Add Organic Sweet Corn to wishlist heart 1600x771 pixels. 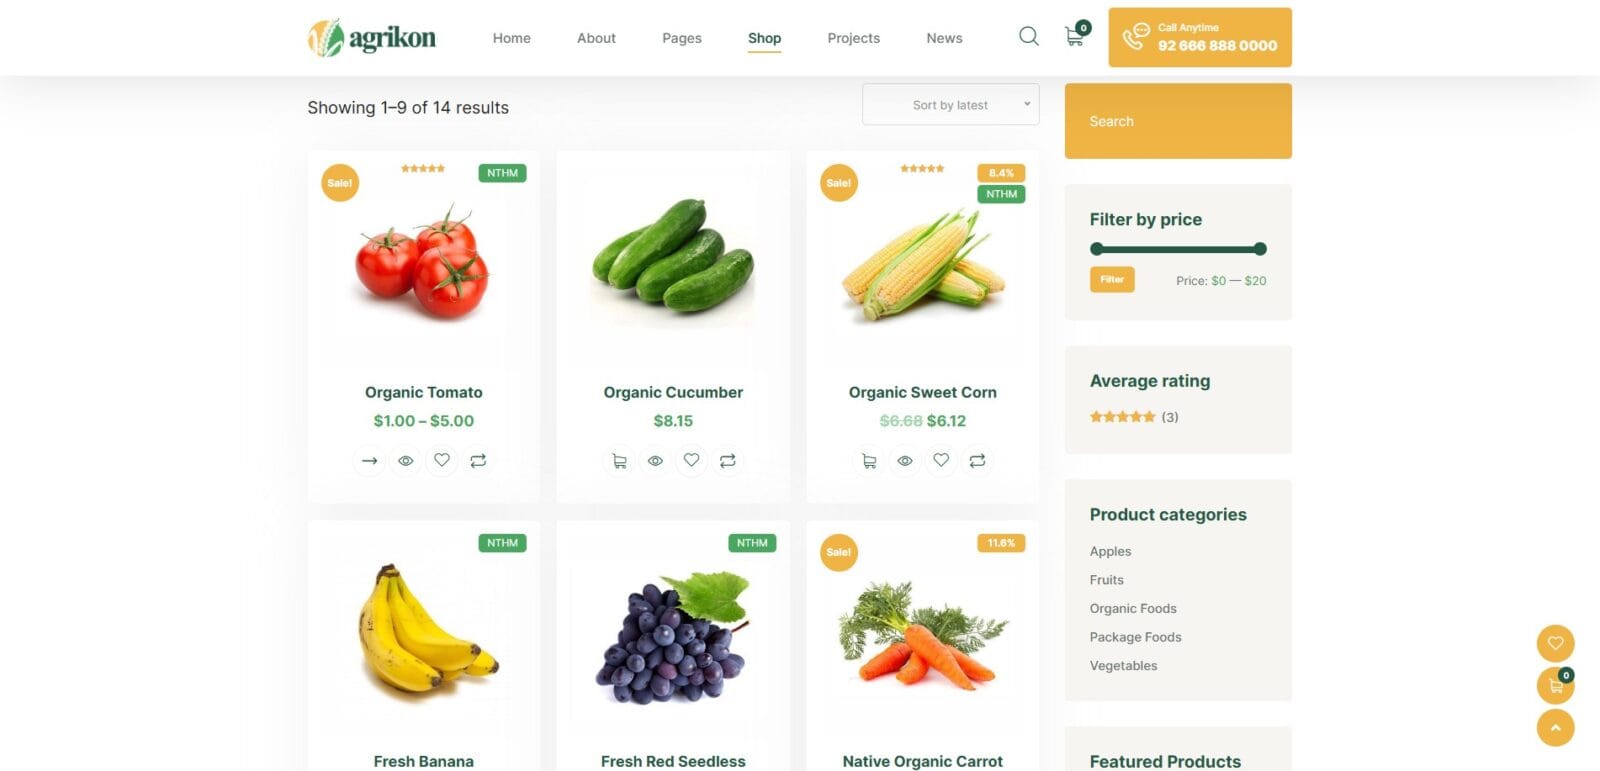[x=941, y=460]
